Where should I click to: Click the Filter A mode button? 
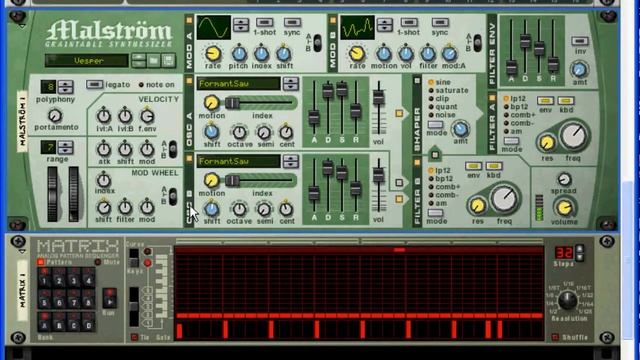511,141
